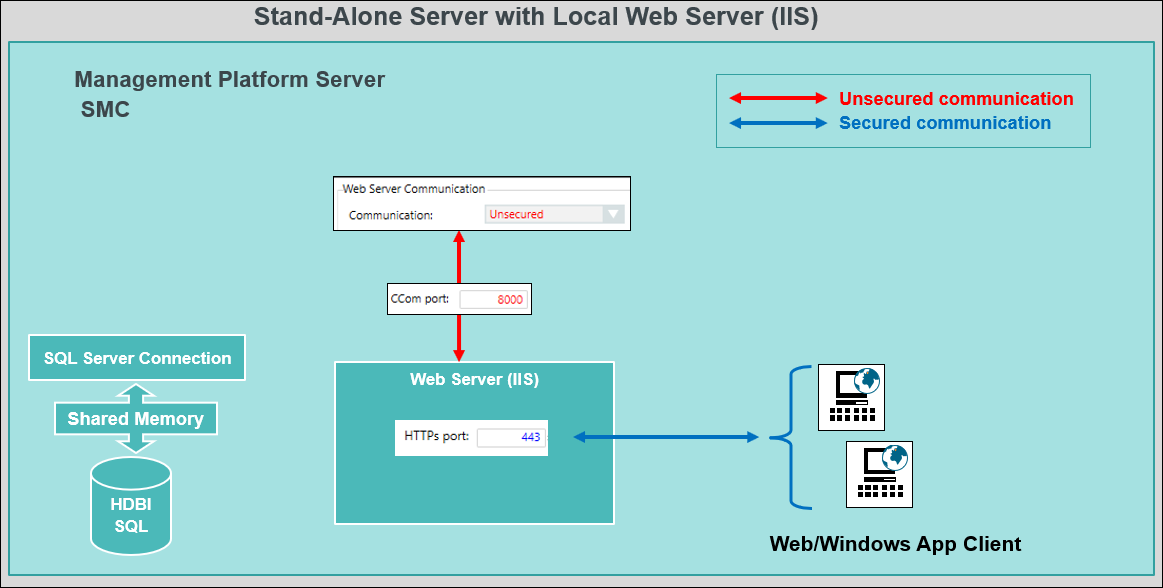The width and height of the screenshot is (1163, 588).
Task: Click the blue arrow between IIS and clients
Action: pos(665,437)
